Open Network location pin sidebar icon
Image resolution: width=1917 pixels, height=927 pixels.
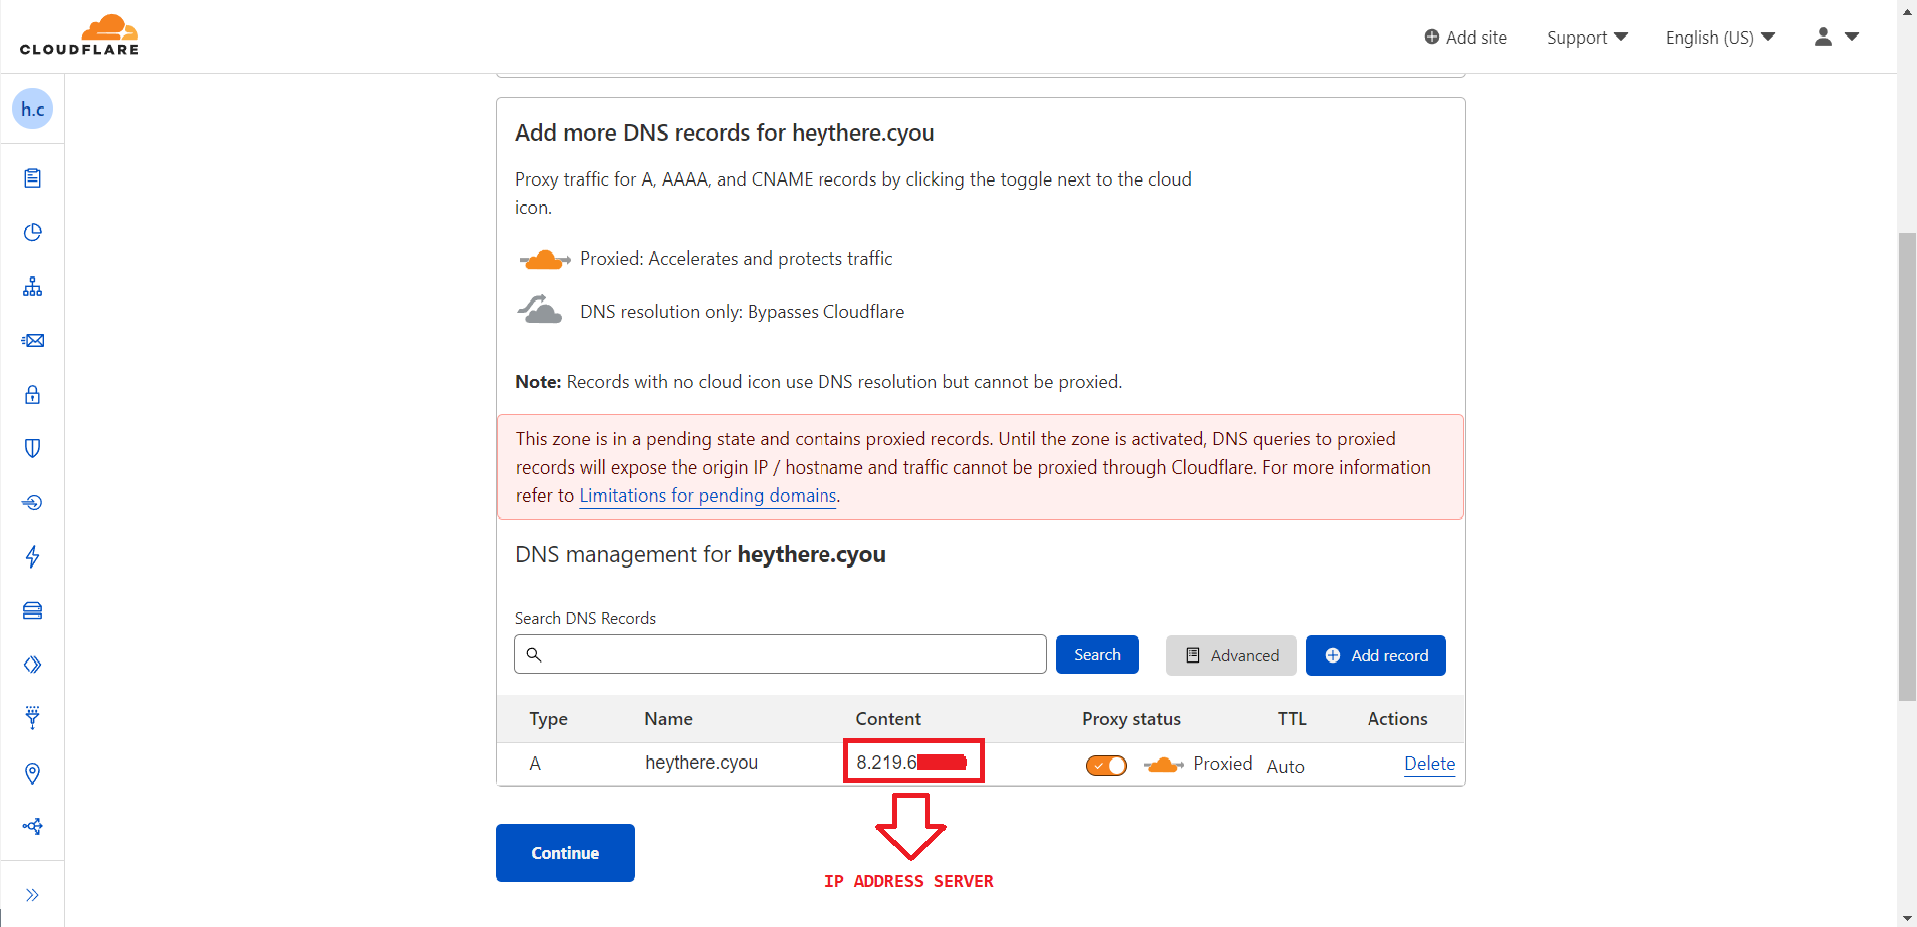(32, 773)
